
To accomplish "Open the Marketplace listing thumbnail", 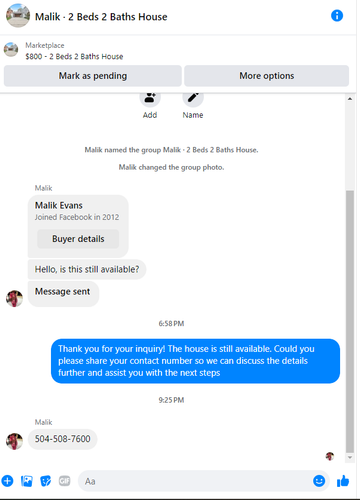I will click(11, 50).
